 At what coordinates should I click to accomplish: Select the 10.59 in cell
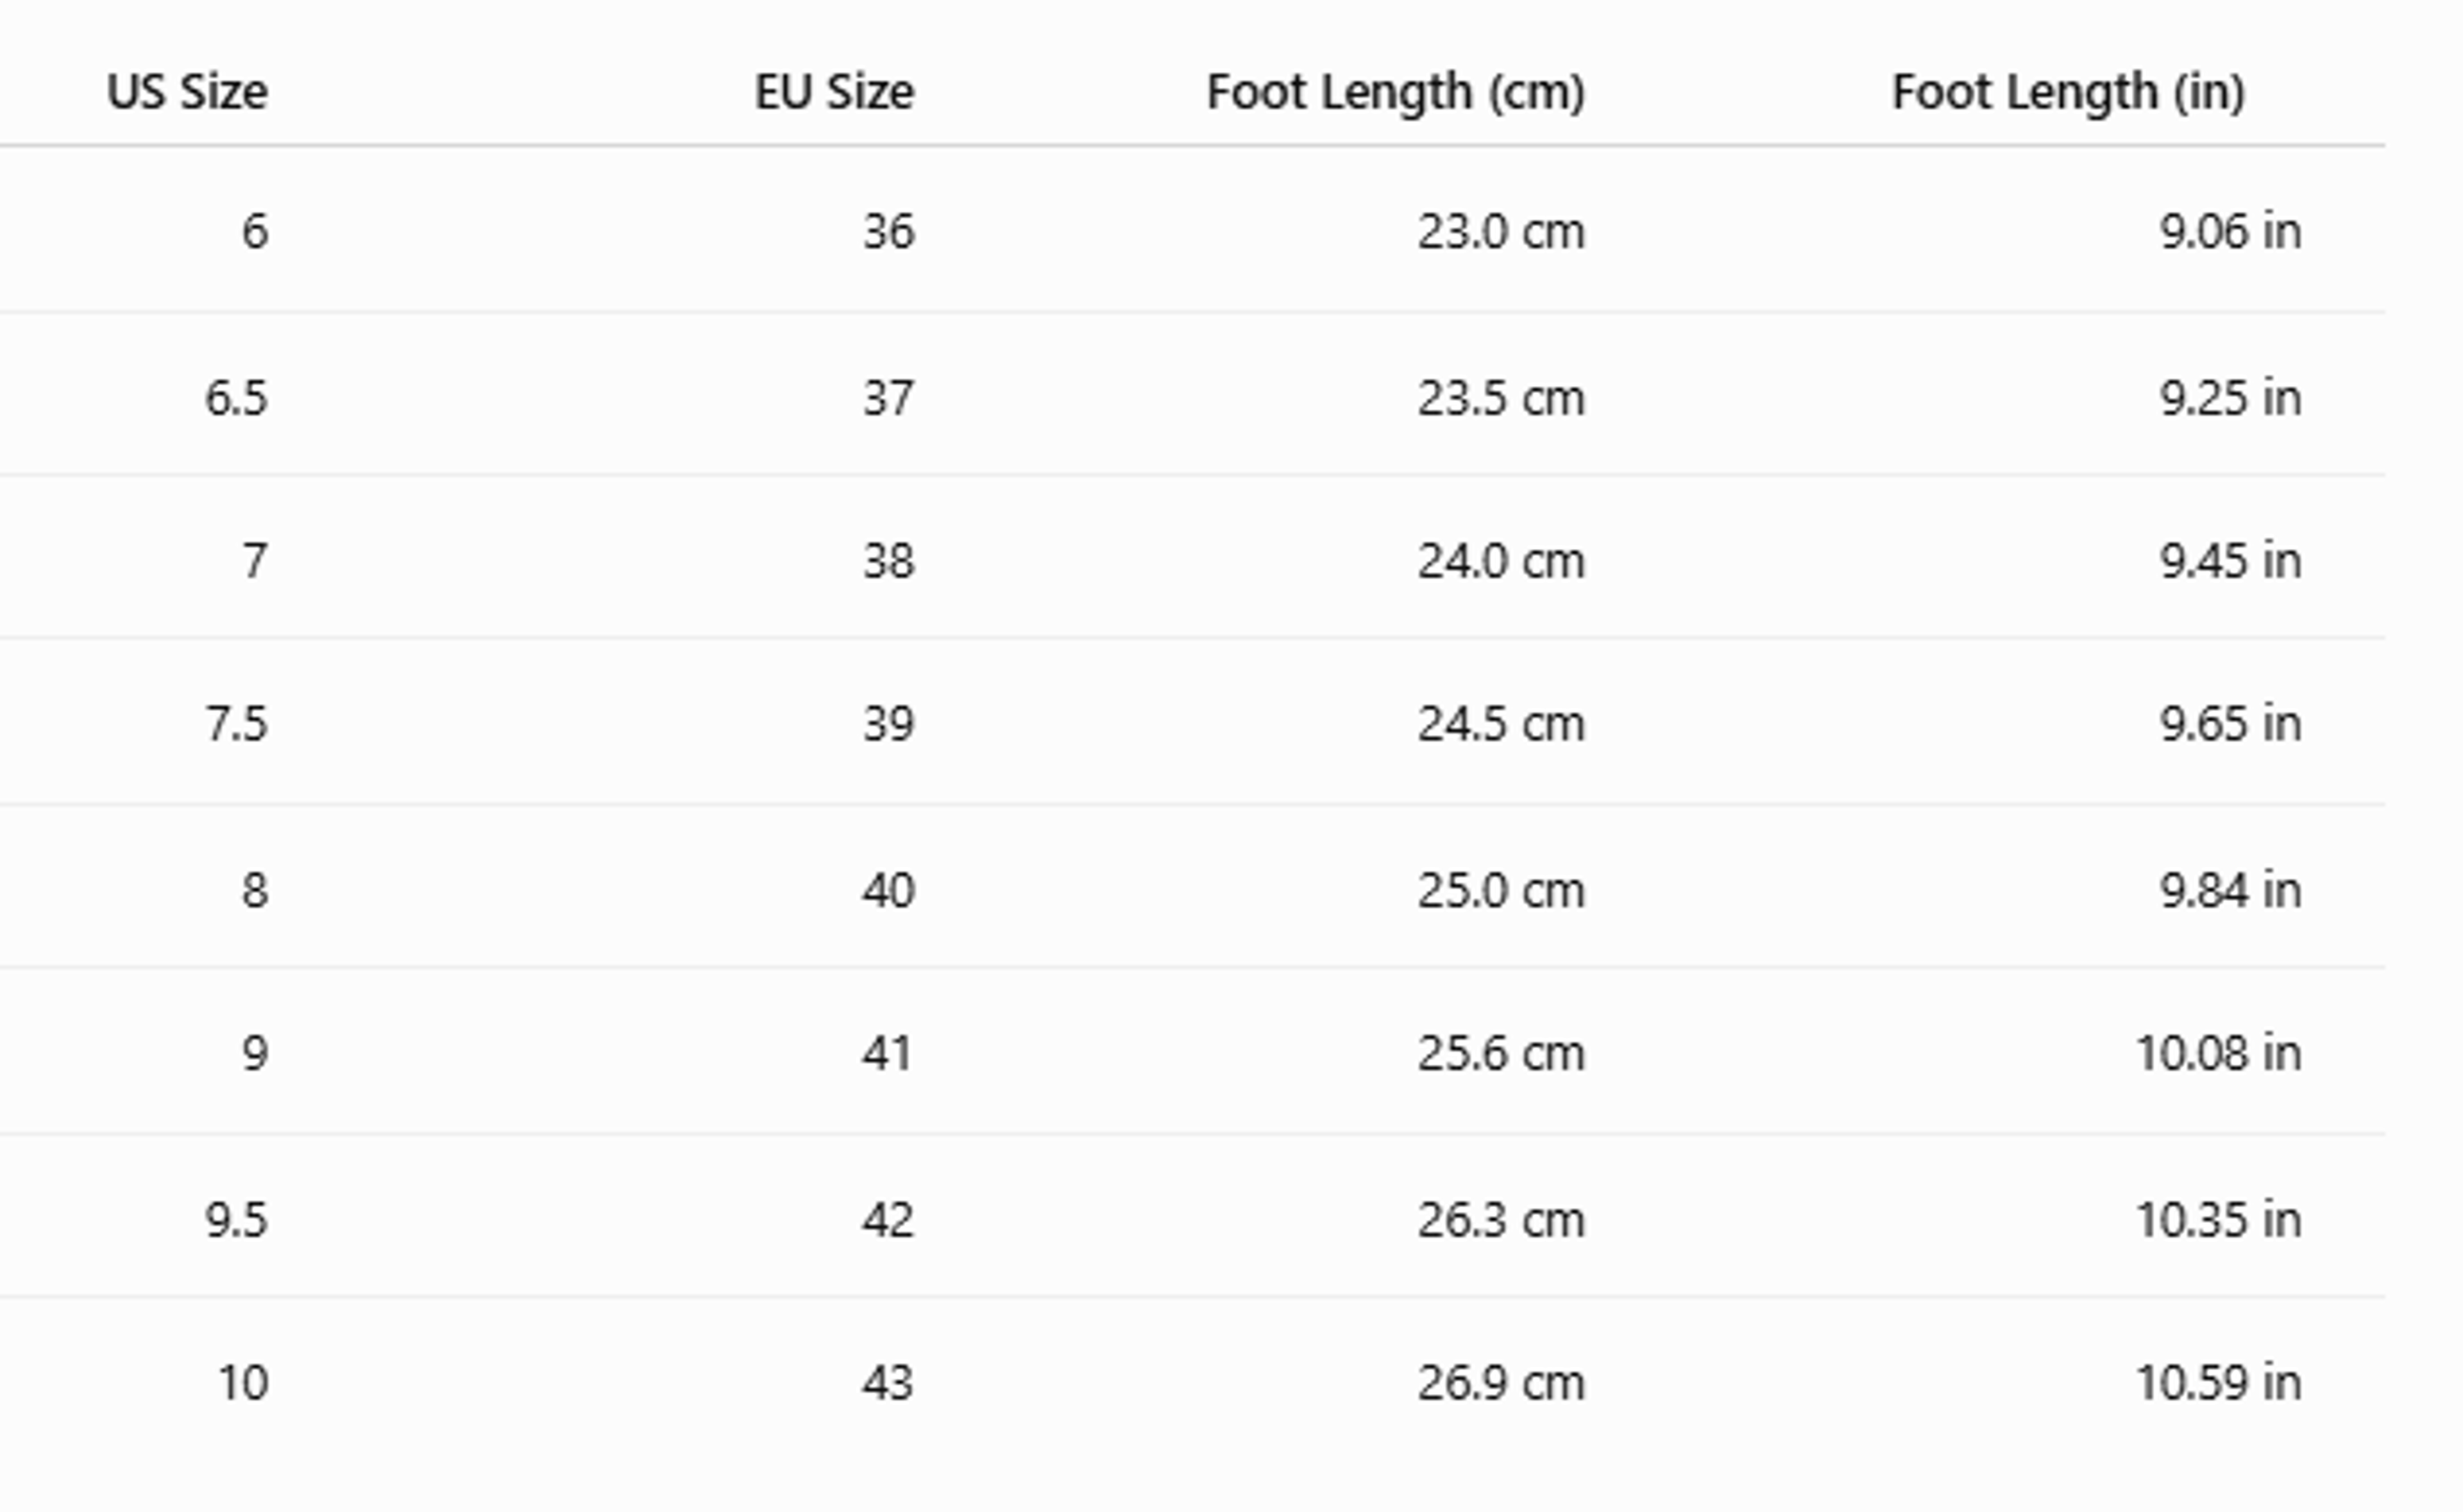click(2219, 1383)
